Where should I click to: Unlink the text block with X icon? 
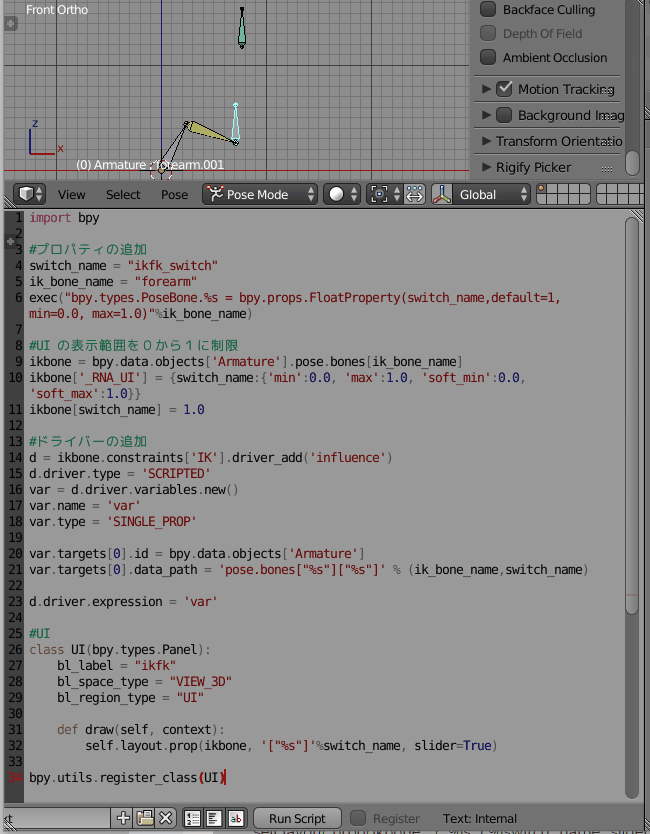[165, 818]
